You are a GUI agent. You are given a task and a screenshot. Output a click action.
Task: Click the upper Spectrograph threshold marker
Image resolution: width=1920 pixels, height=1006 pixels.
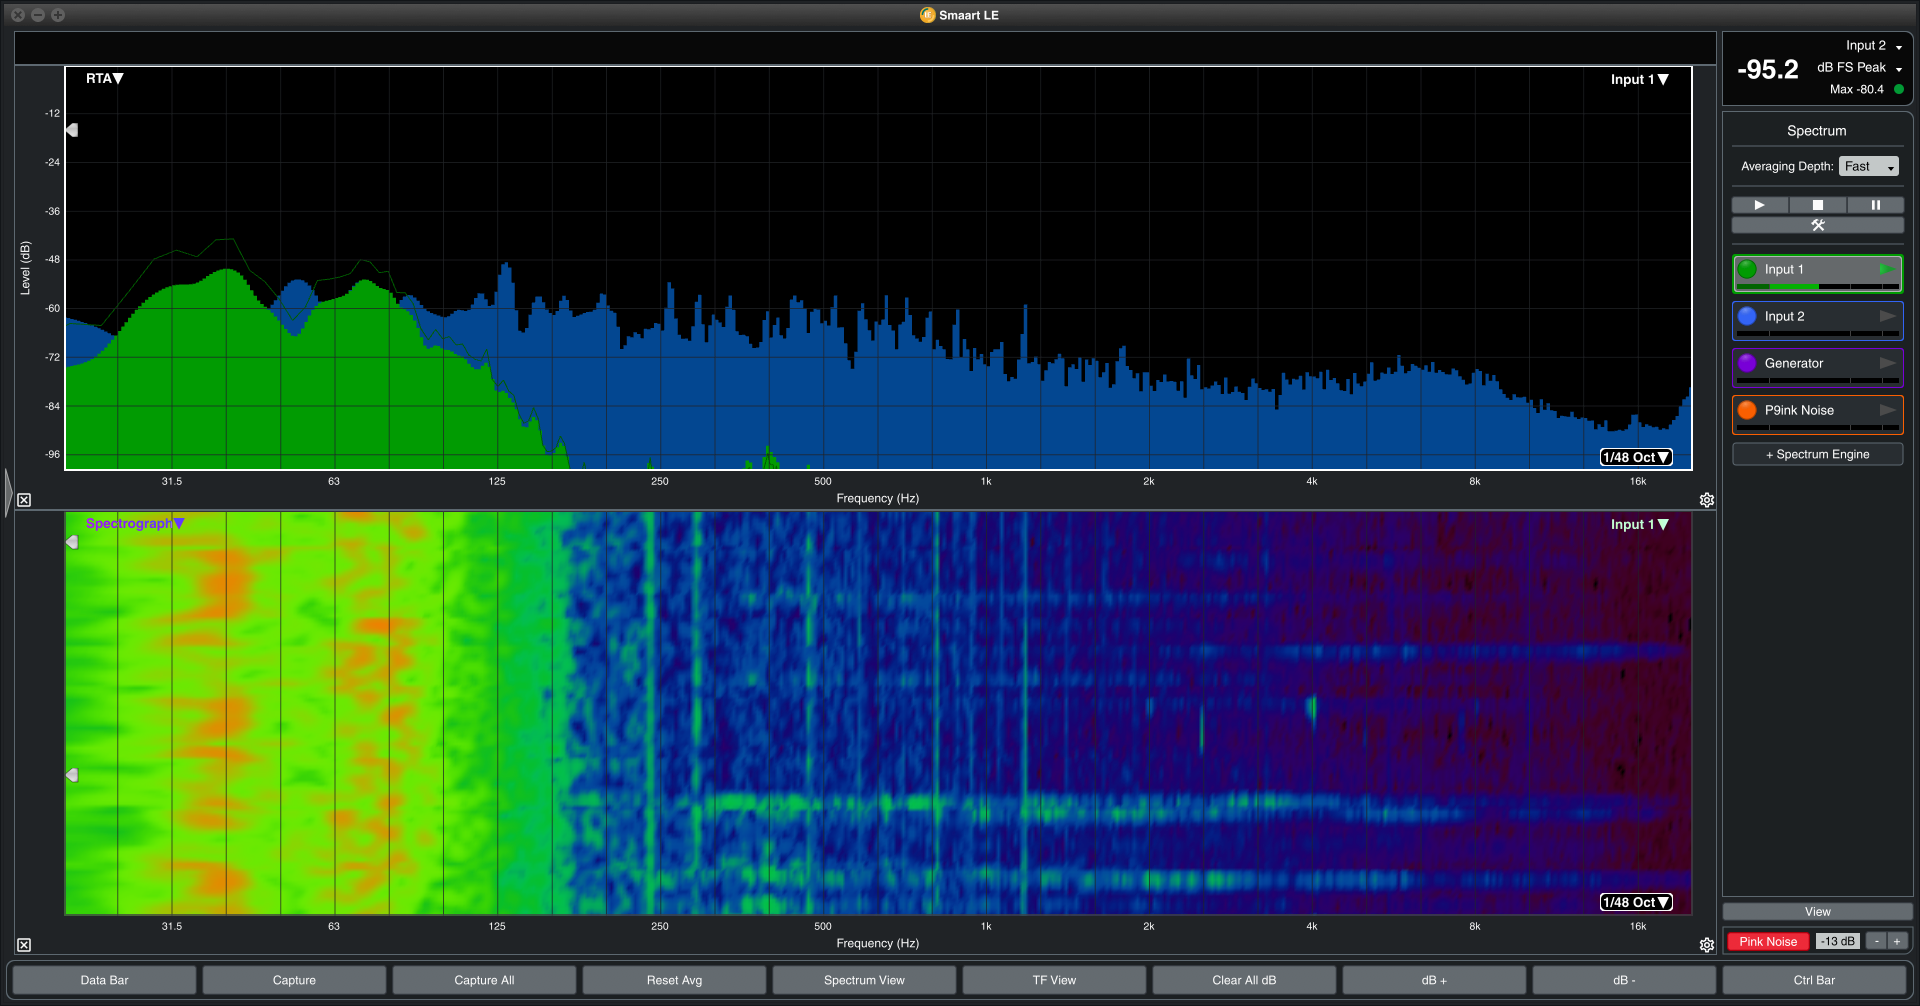[x=72, y=542]
